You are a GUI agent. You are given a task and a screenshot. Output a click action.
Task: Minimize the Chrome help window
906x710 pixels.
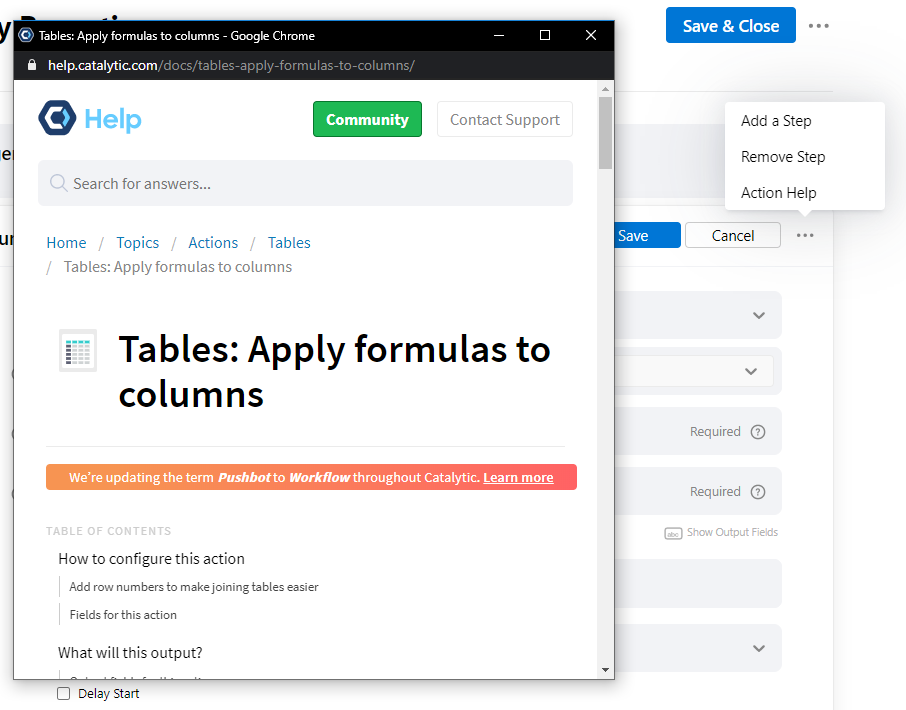tap(499, 35)
